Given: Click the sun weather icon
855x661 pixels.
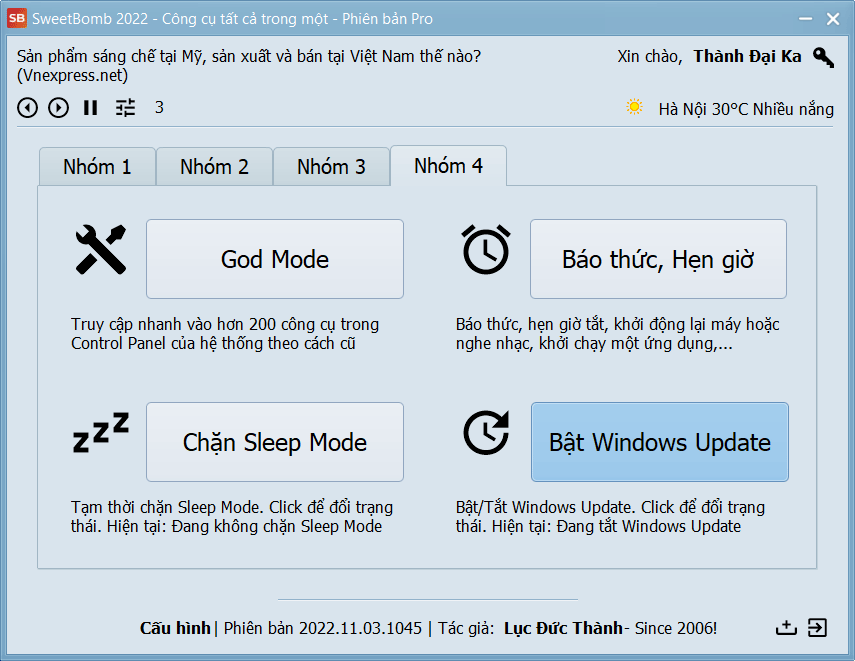Looking at the screenshot, I should tap(634, 107).
